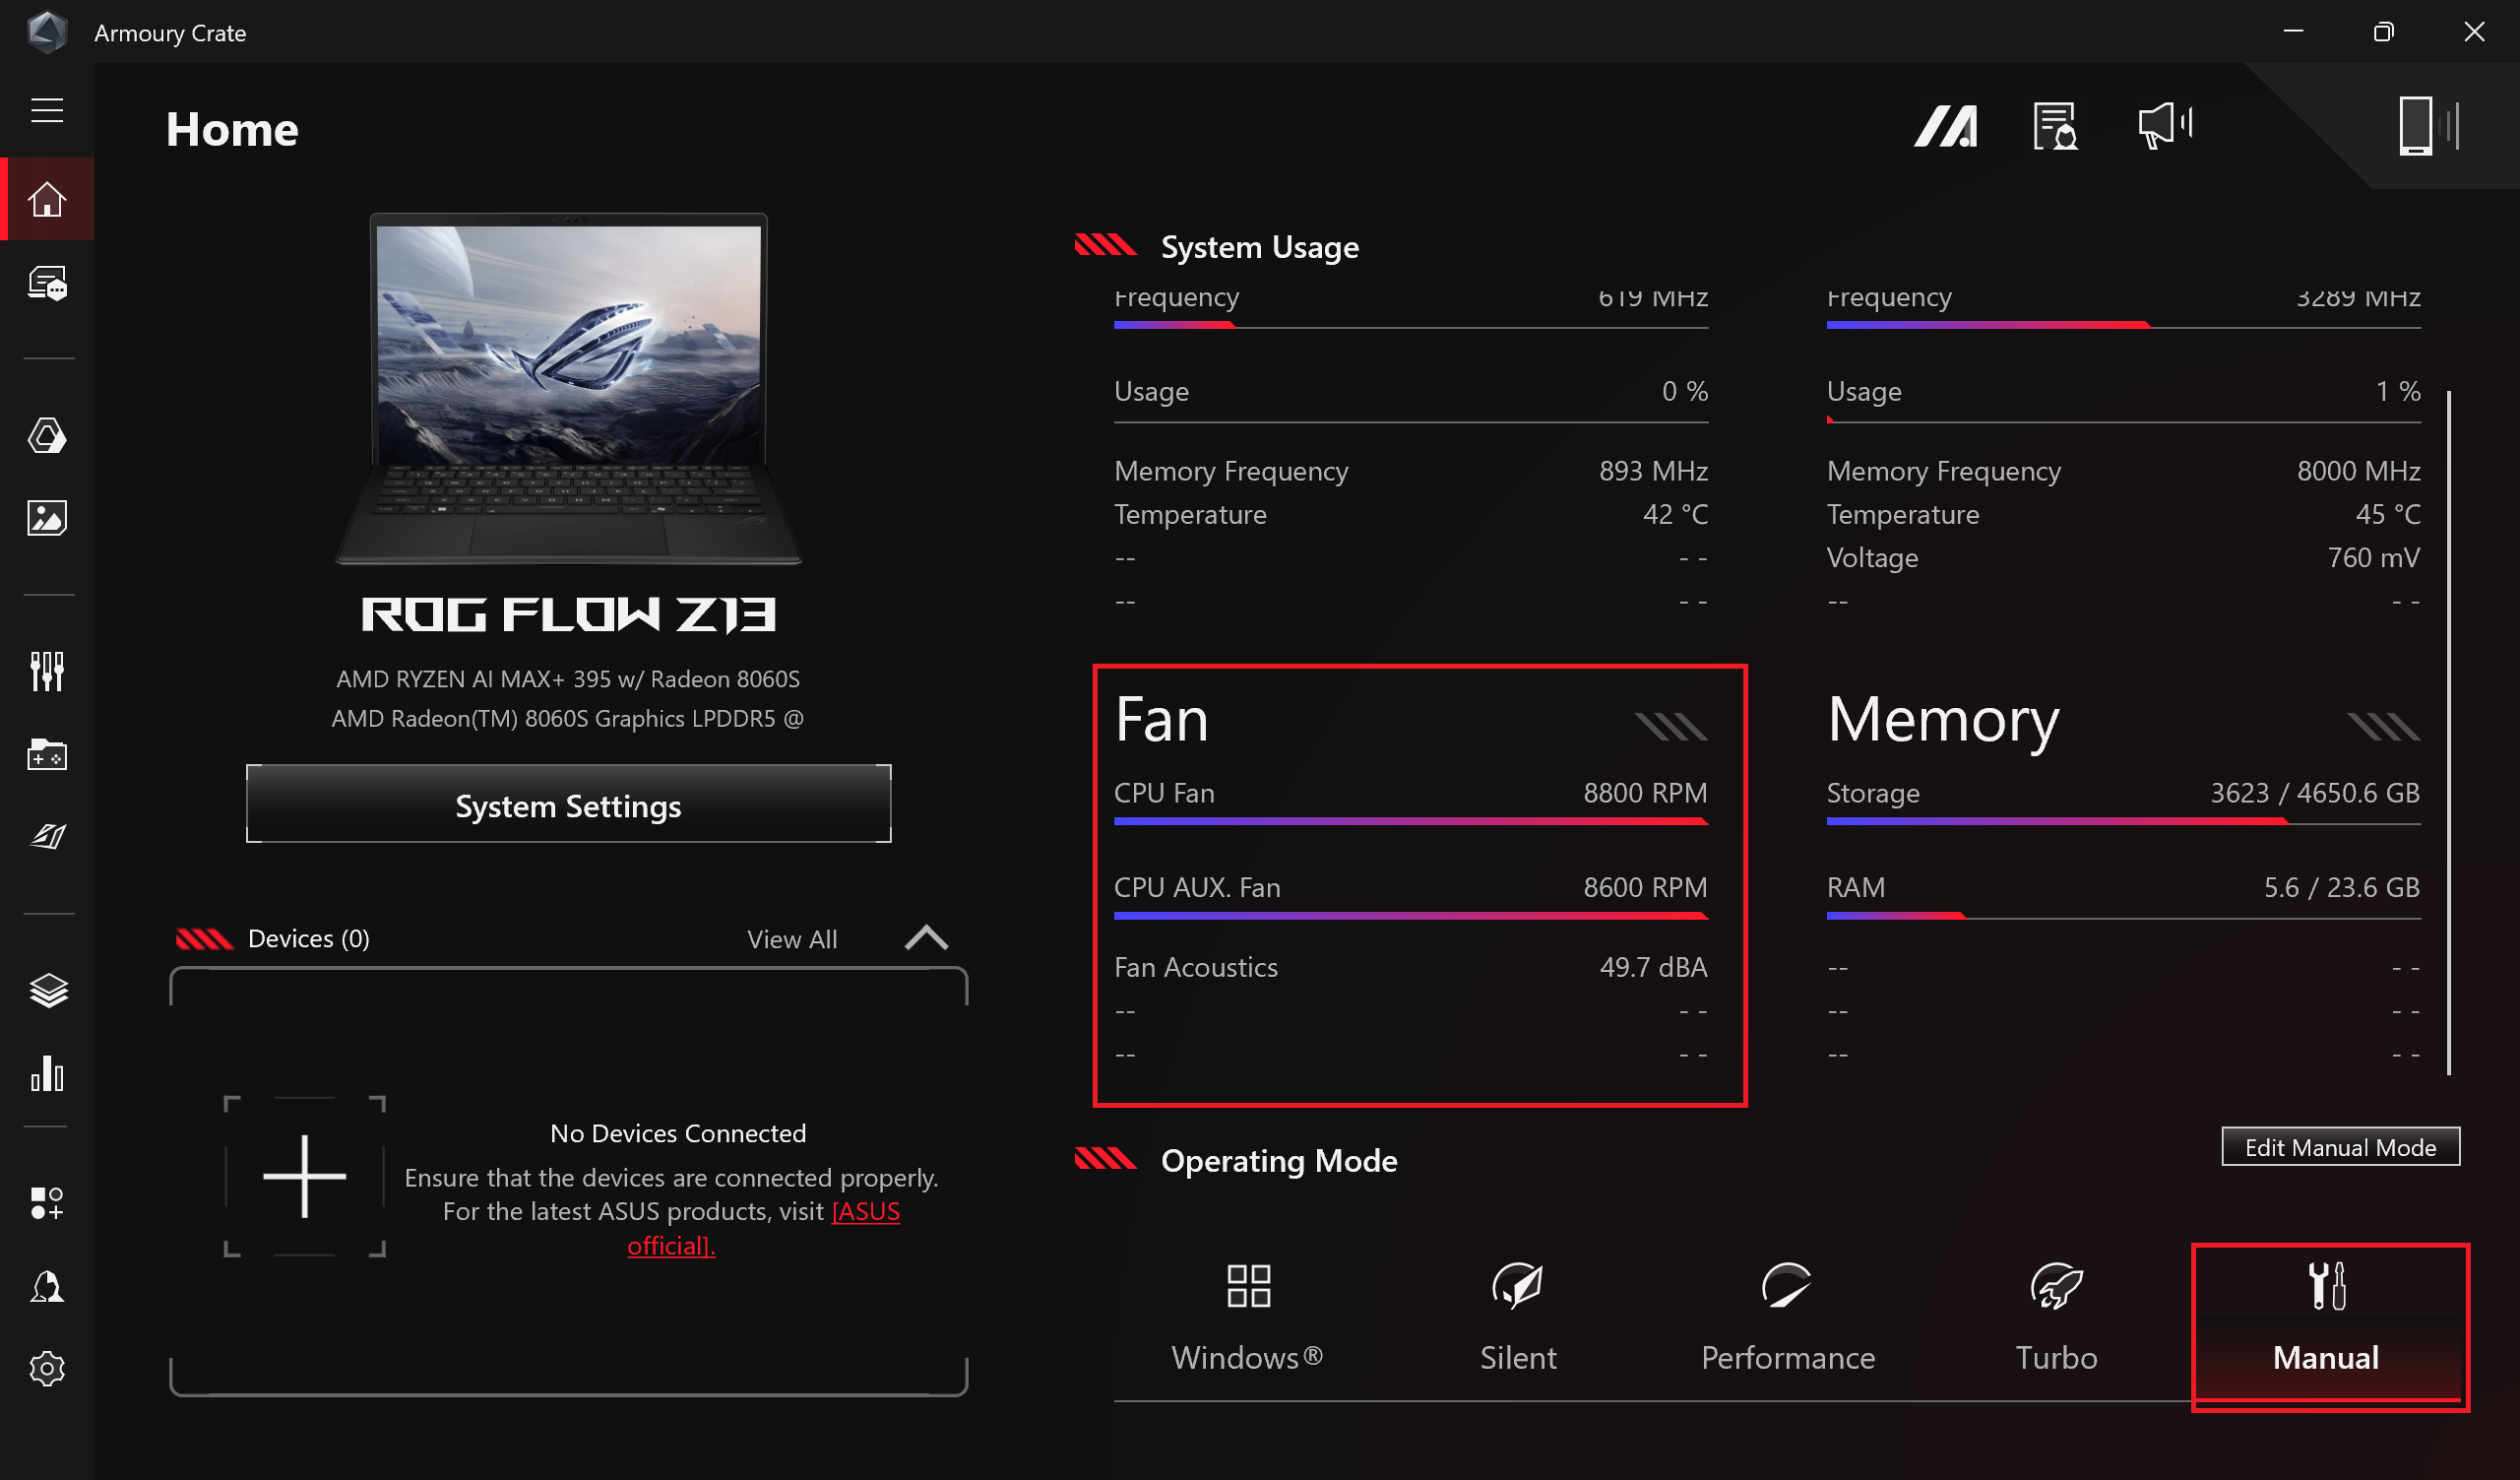Restore down the Armoury Crate window
Image resolution: width=2520 pixels, height=1480 pixels.
pos(2383,32)
